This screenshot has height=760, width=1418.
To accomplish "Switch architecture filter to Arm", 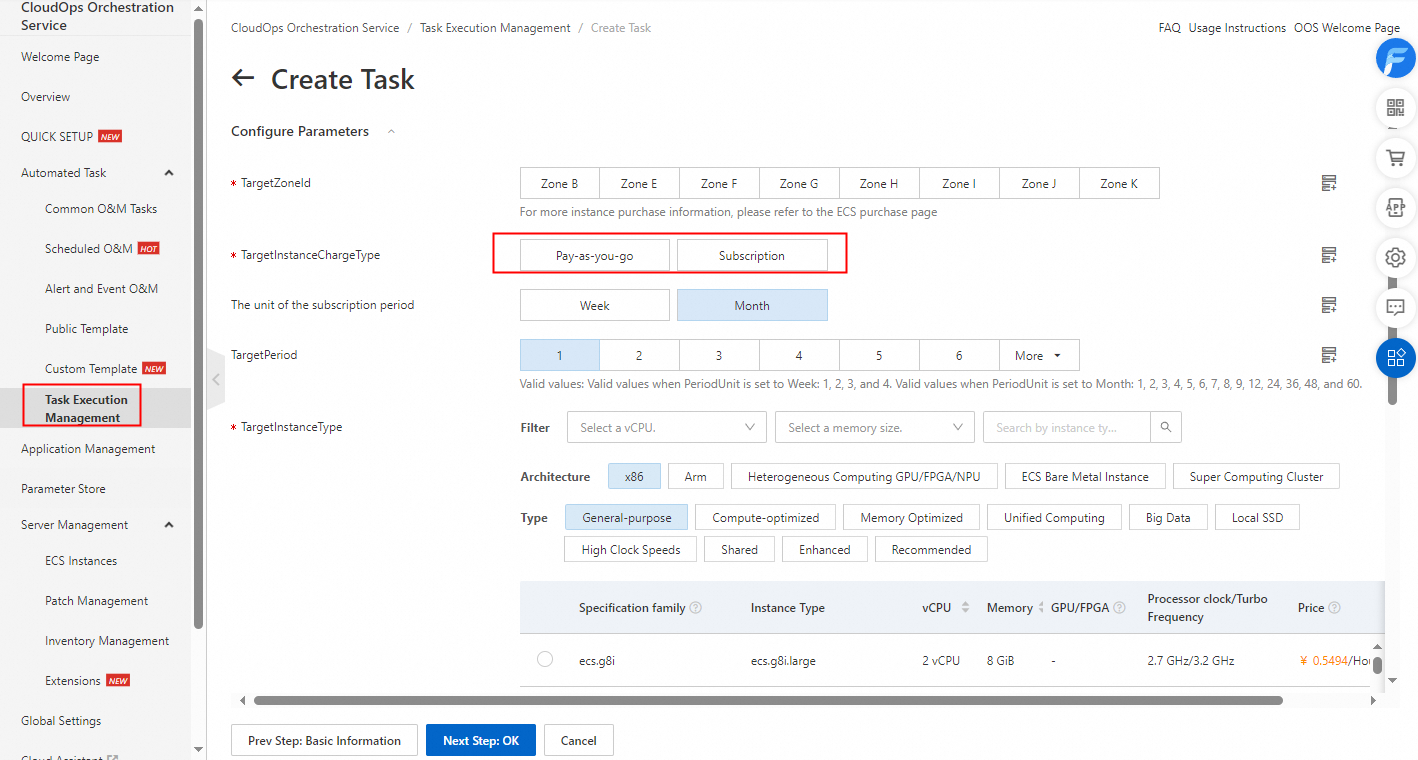I will 696,477.
